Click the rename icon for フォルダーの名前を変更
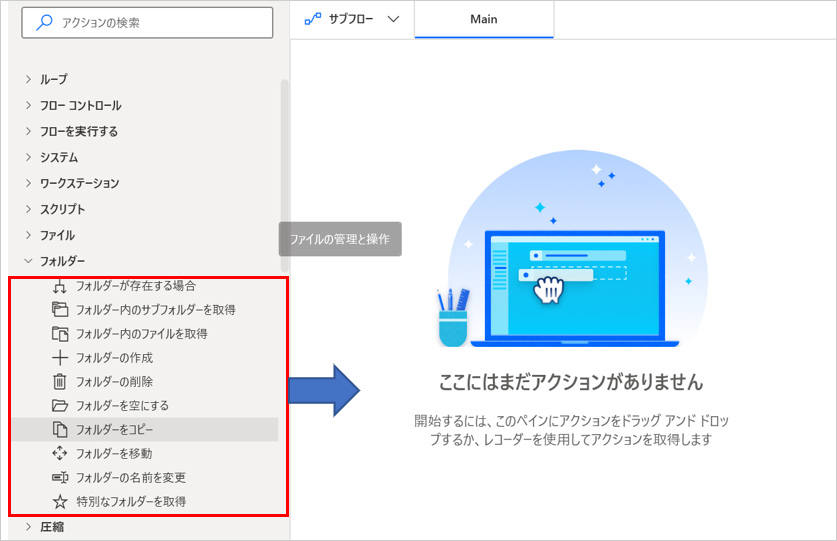Viewport: 837px width, 541px height. 59,477
